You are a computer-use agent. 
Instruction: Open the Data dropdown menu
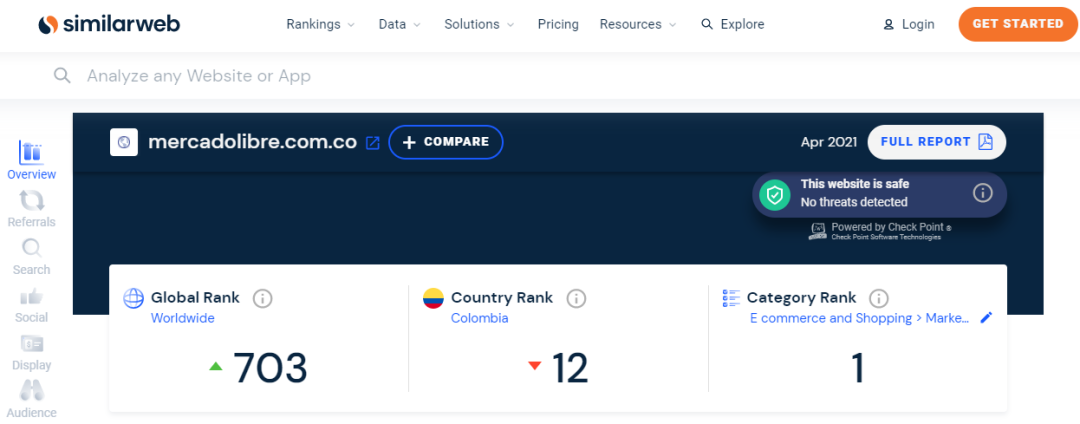point(399,24)
